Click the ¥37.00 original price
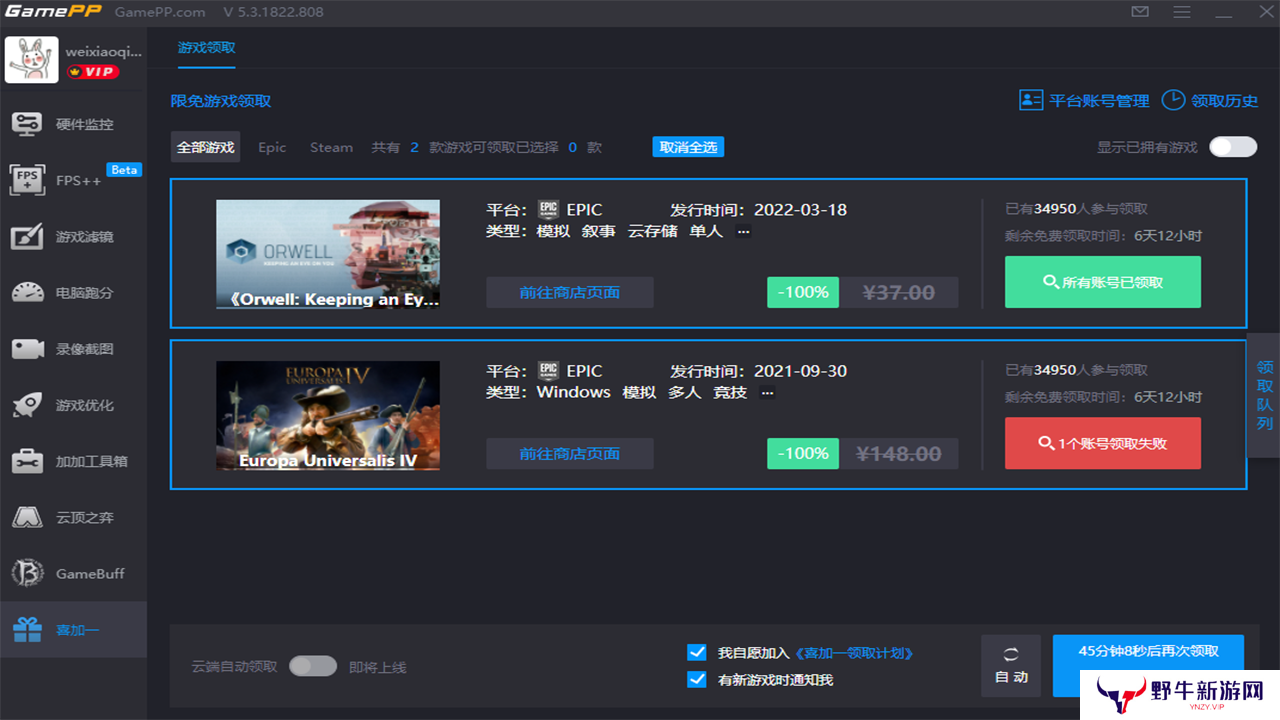The height and width of the screenshot is (720, 1280). (x=899, y=292)
